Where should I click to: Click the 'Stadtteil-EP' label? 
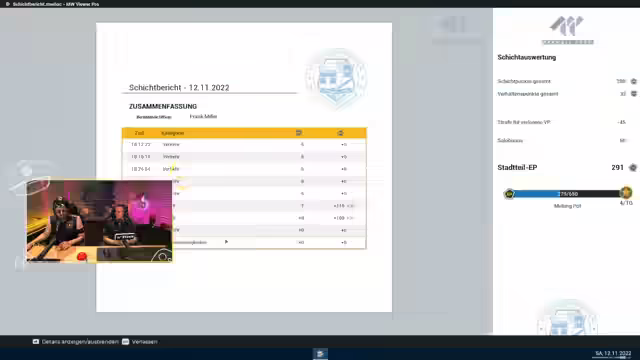click(517, 167)
